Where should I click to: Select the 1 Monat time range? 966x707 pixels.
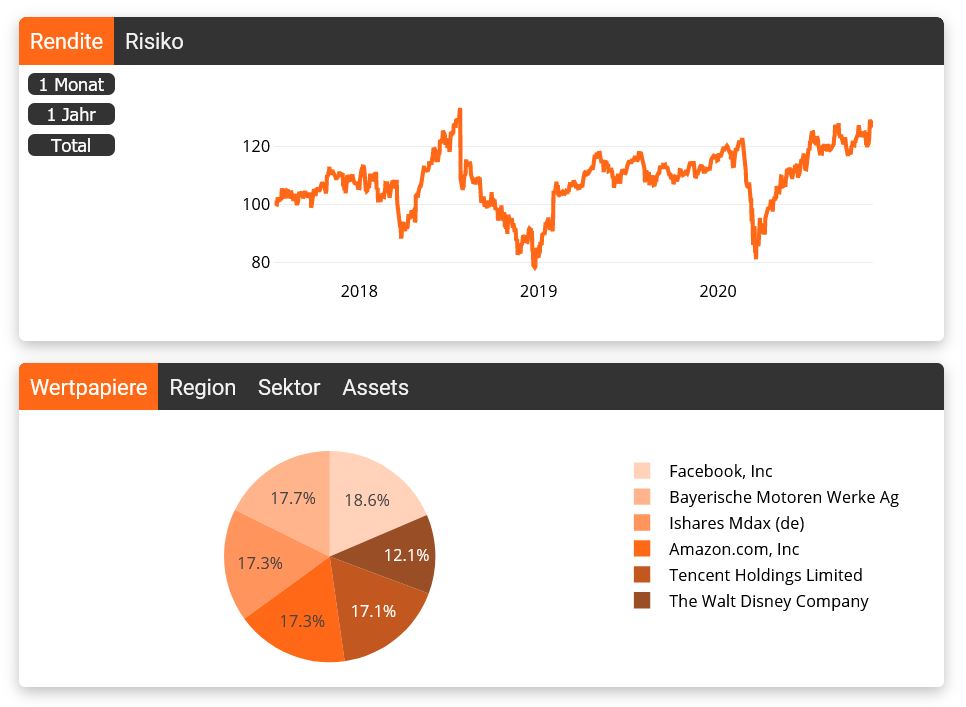point(70,85)
